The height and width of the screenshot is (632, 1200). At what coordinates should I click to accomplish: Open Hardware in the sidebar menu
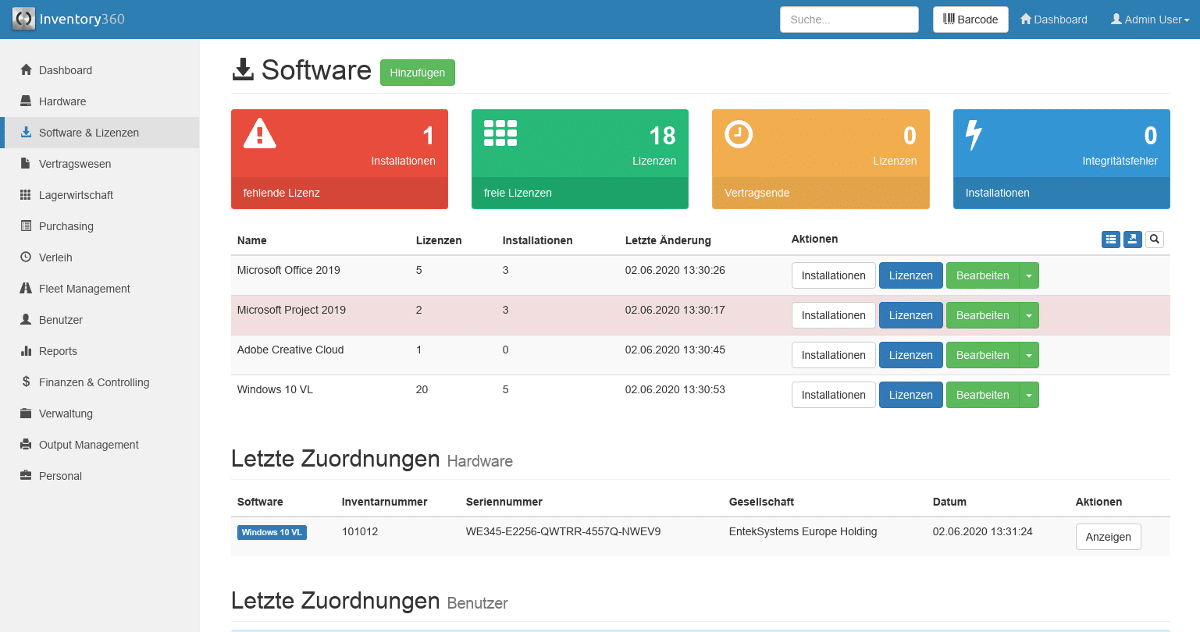(x=62, y=101)
